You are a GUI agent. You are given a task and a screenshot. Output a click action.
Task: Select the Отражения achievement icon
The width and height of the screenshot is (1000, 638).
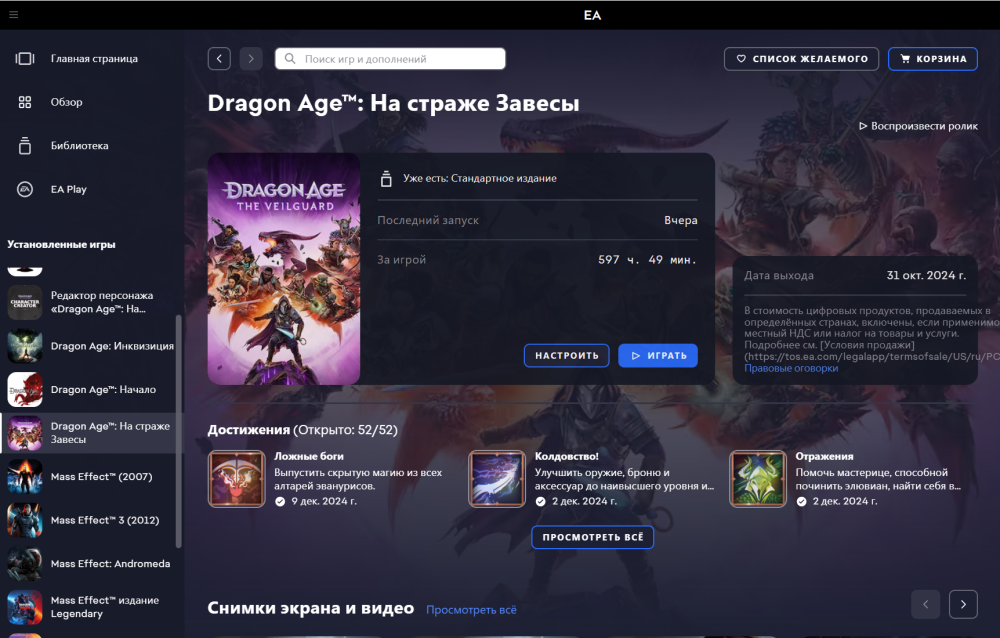[x=757, y=479]
